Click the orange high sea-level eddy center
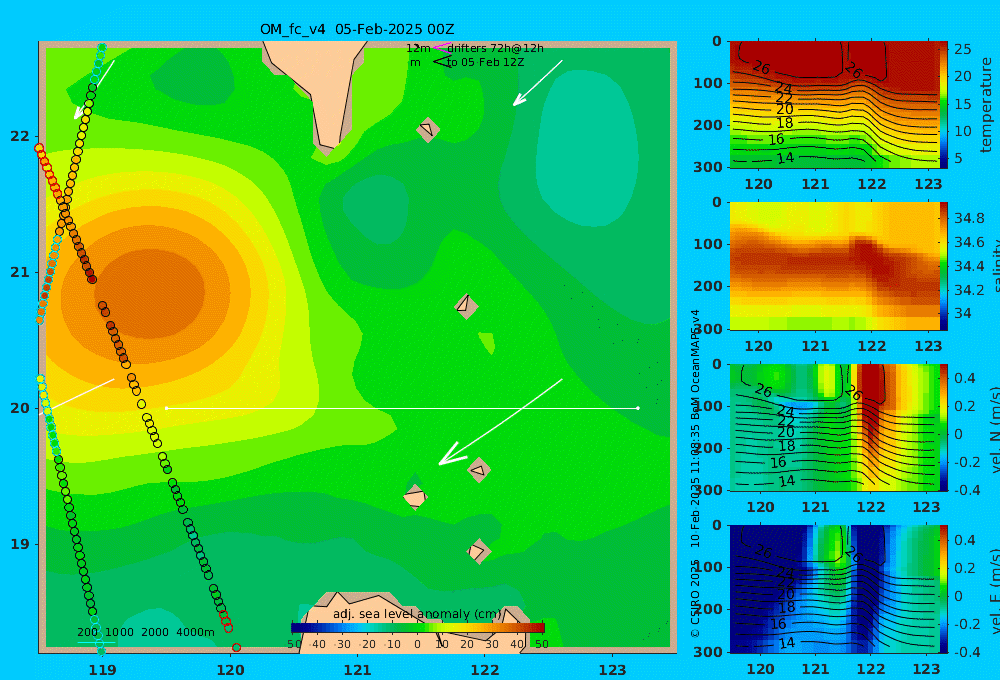Screen dimensions: 1000x680 [151, 292]
